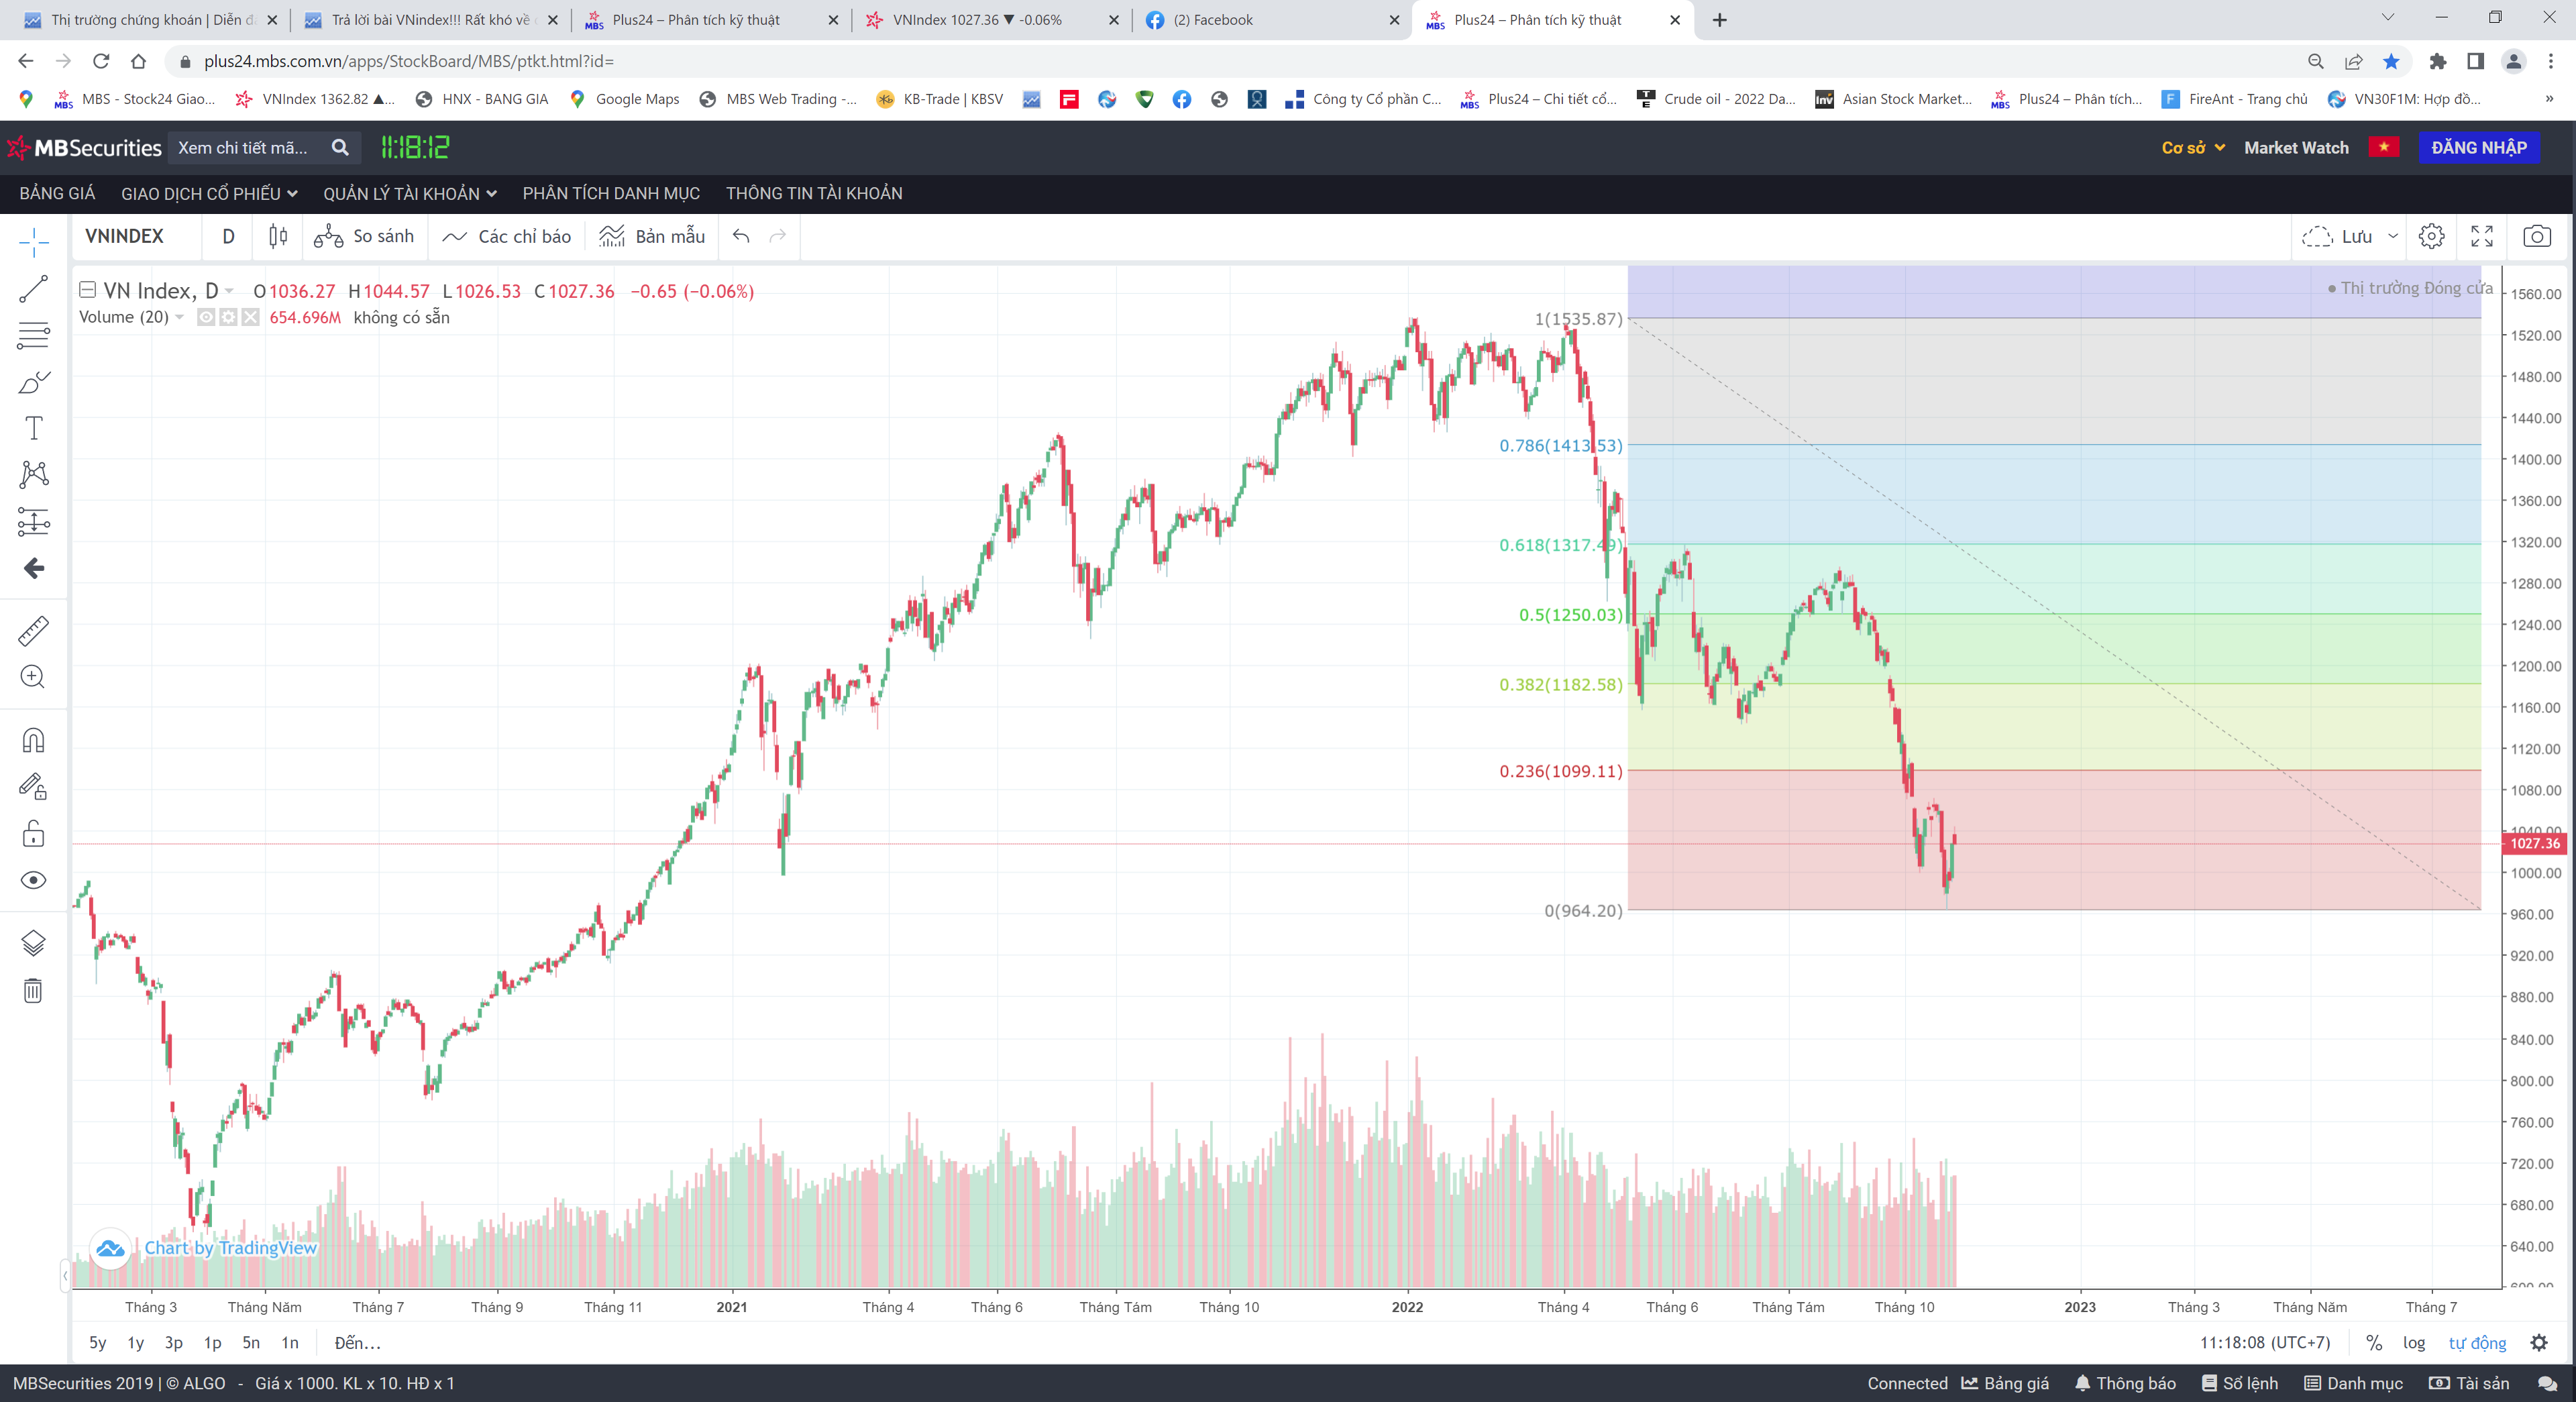Screen dimensions: 2576x1402
Task: Open the BẢNG GIÁ menu item
Action: 57,193
